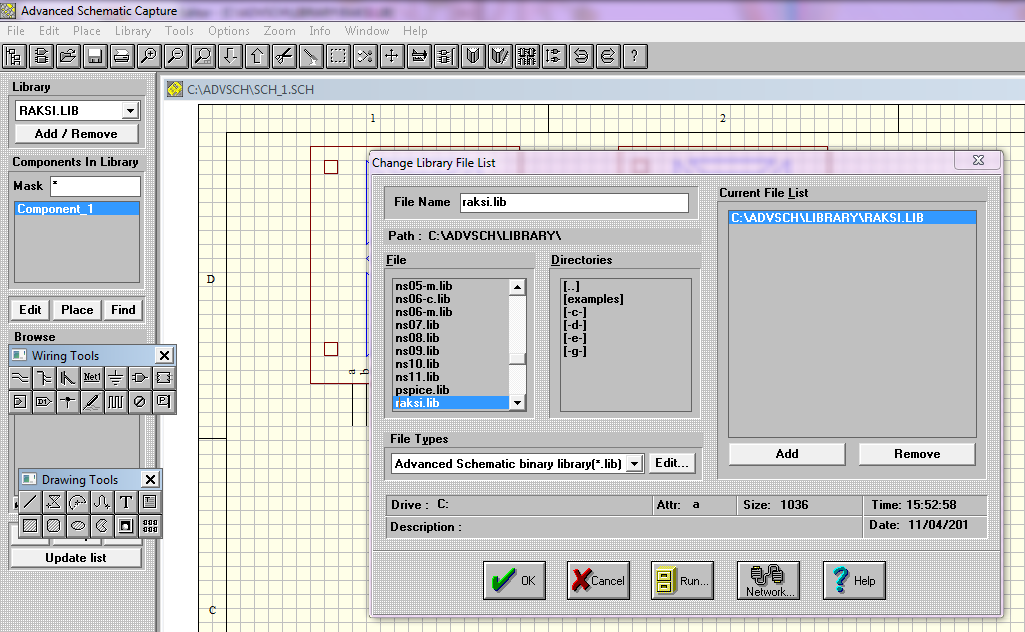This screenshot has width=1025, height=632.
Task: Click the Add / Remove library button
Action: [x=76, y=133]
